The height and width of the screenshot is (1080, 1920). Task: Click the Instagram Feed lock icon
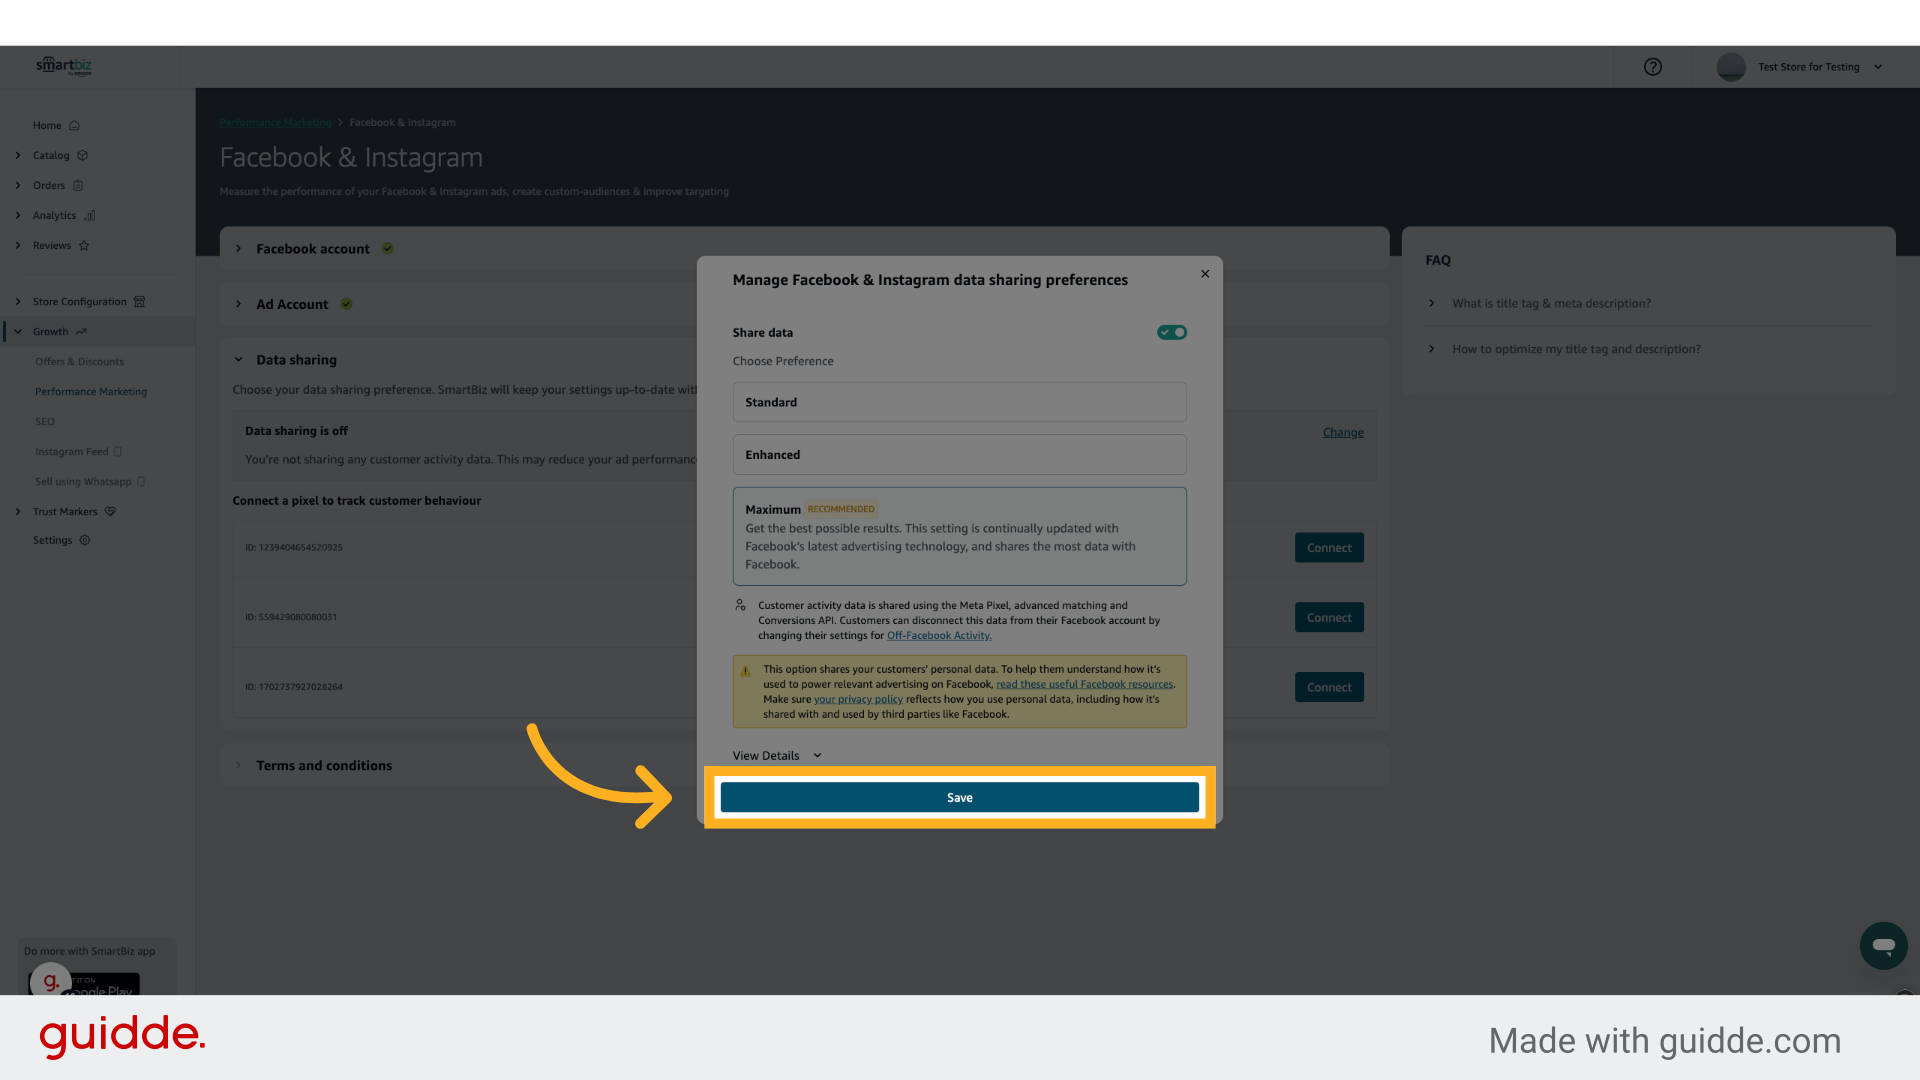[118, 452]
